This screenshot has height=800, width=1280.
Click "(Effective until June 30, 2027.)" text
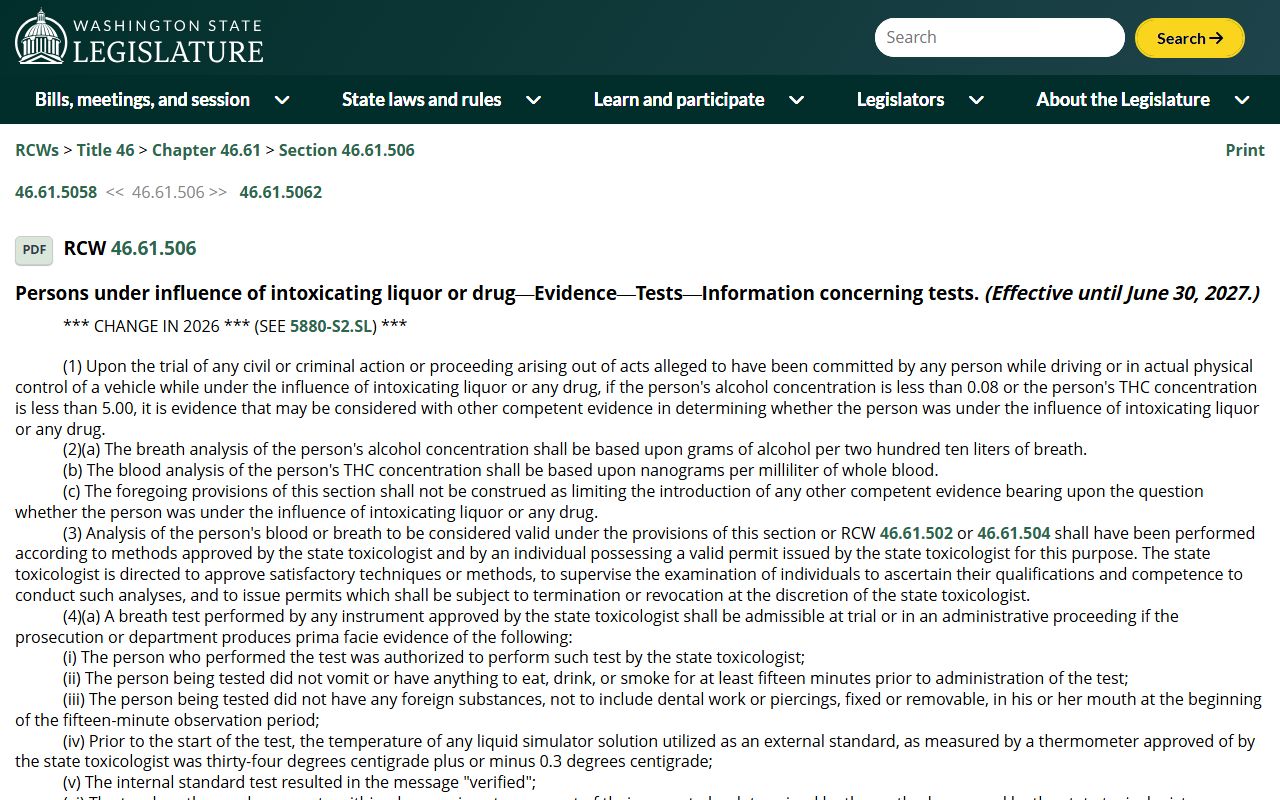point(1122,293)
